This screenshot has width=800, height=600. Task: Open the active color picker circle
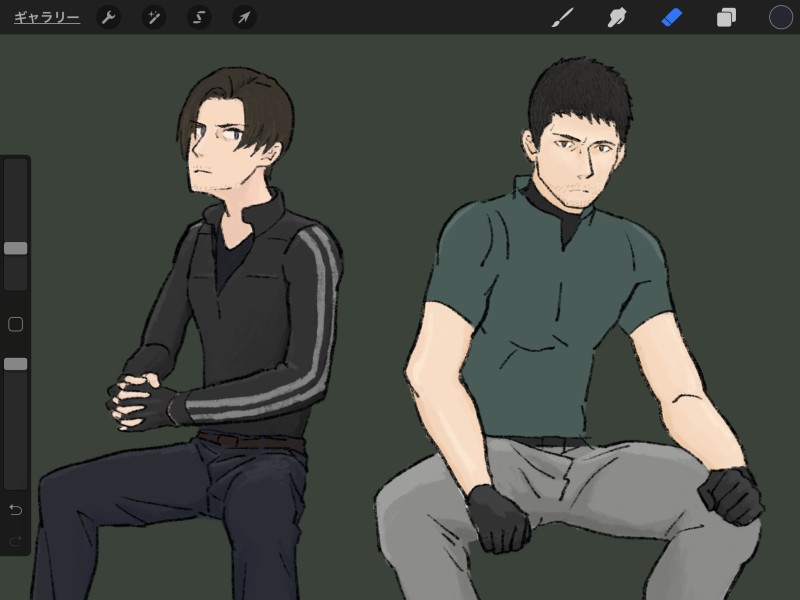[x=781, y=17]
